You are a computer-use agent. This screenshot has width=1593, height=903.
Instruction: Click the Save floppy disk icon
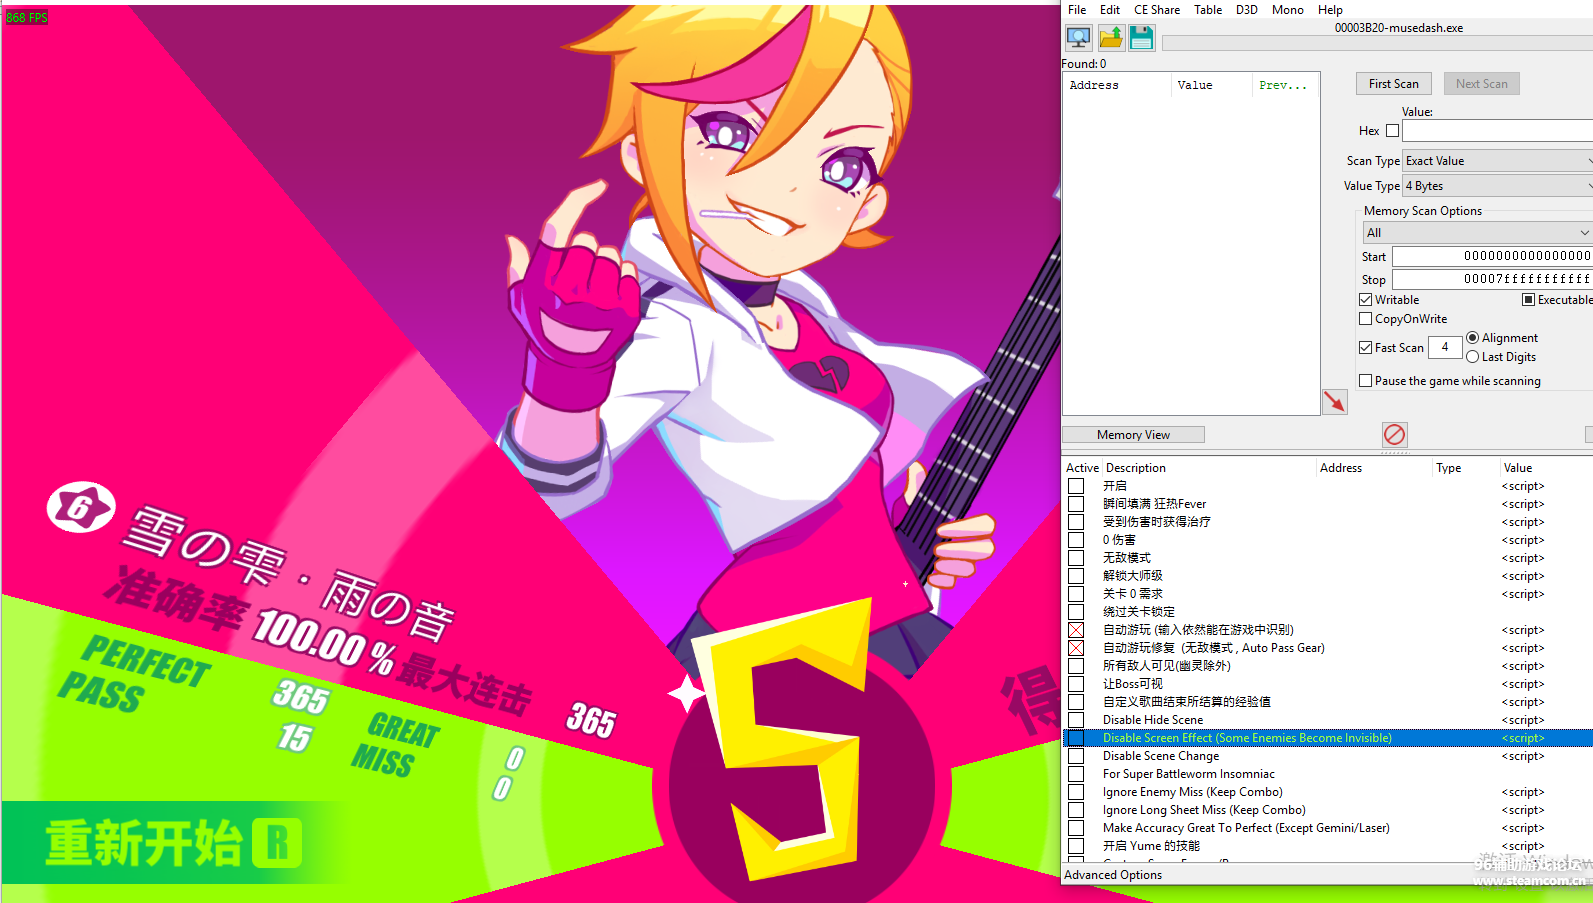[1141, 38]
